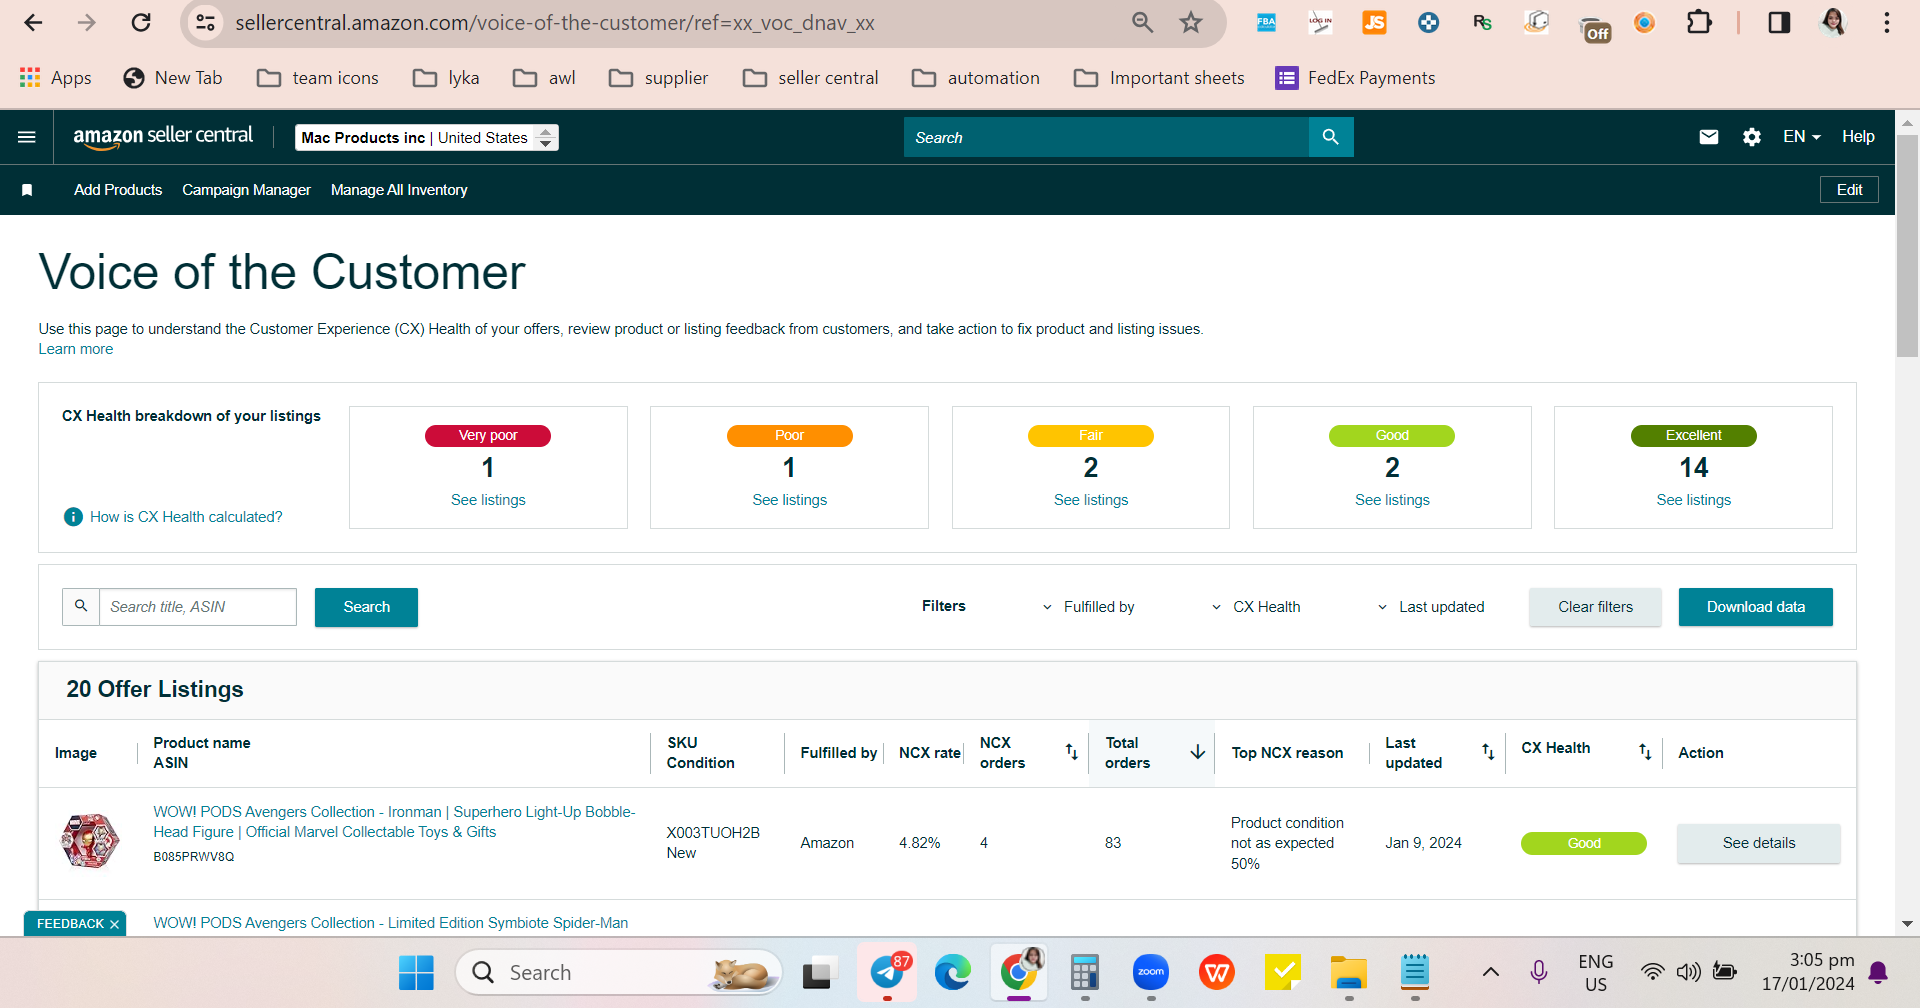Click Download data button
Viewport: 1920px width, 1008px height.
pyautogui.click(x=1756, y=607)
